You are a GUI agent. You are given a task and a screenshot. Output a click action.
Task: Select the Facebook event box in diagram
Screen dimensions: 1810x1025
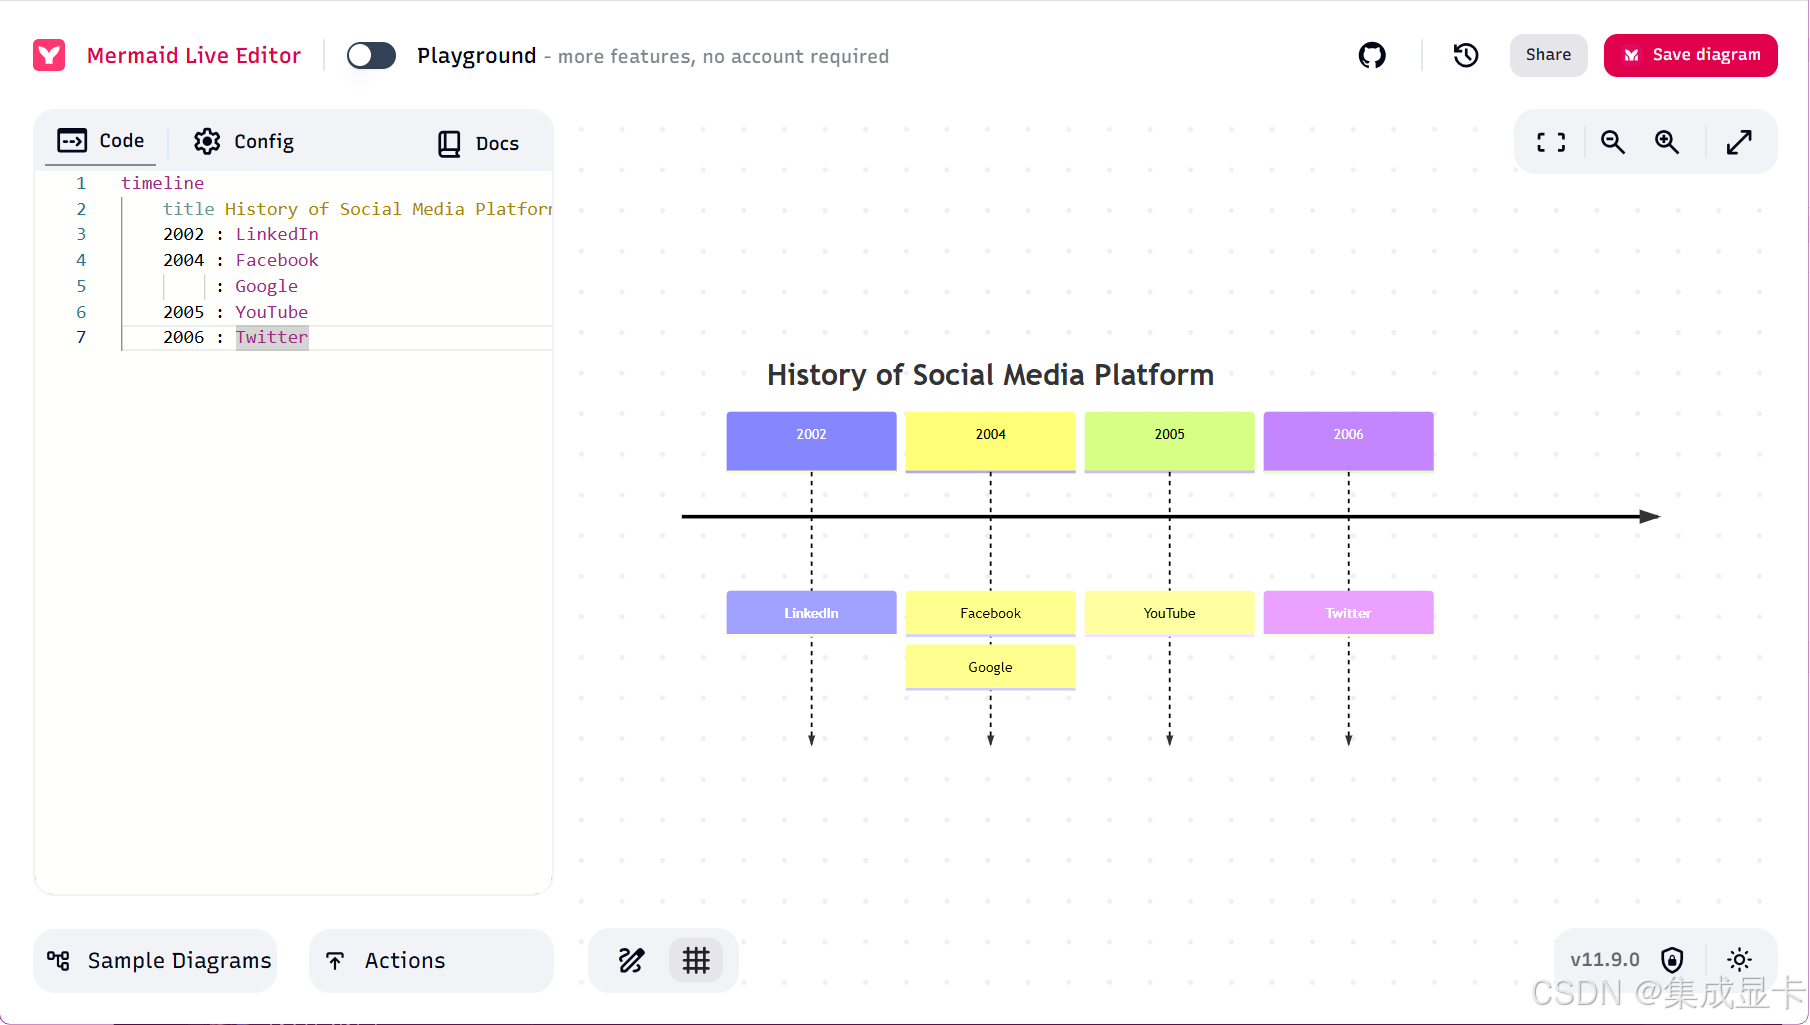990,613
